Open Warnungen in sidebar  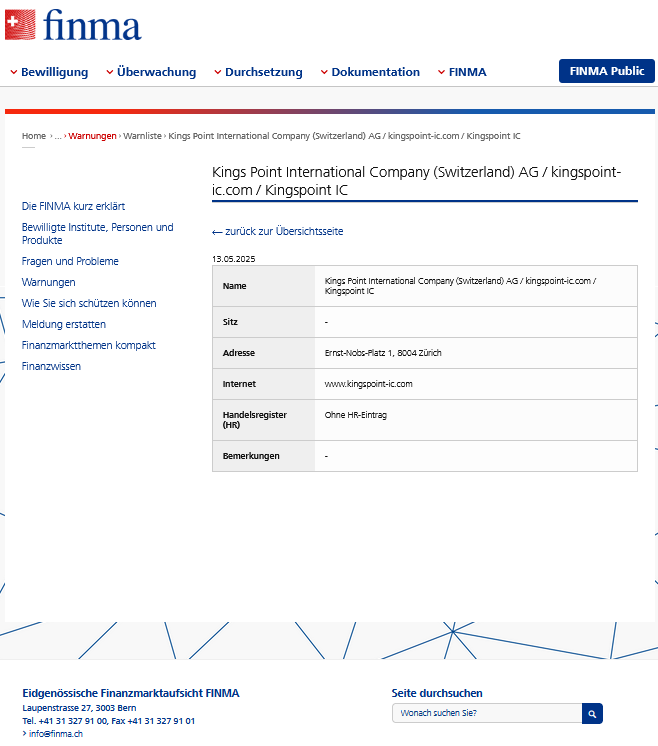[x=49, y=282]
